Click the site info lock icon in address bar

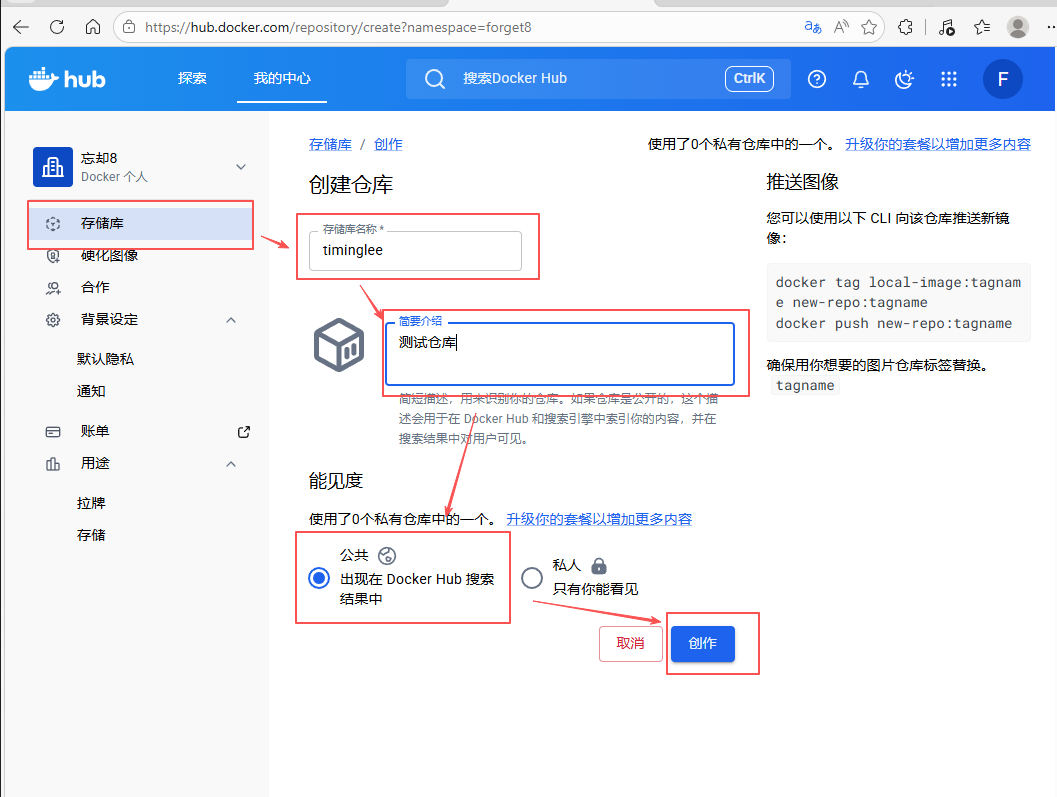click(x=129, y=27)
